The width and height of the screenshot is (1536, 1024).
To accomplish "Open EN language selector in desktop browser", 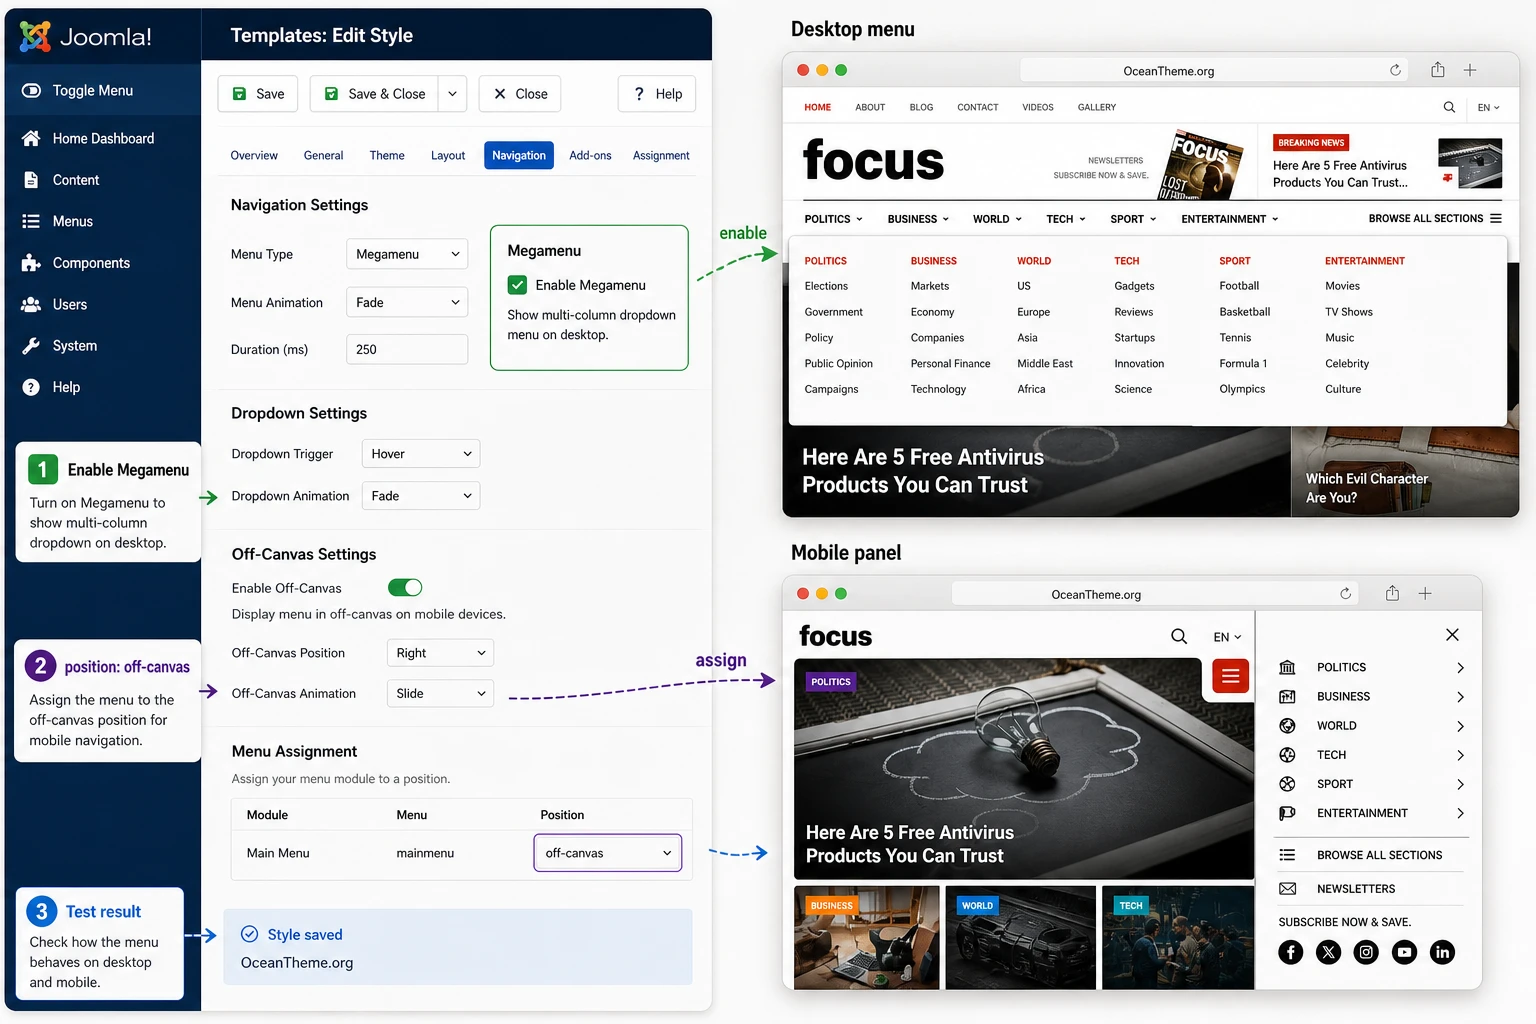I will [x=1488, y=107].
